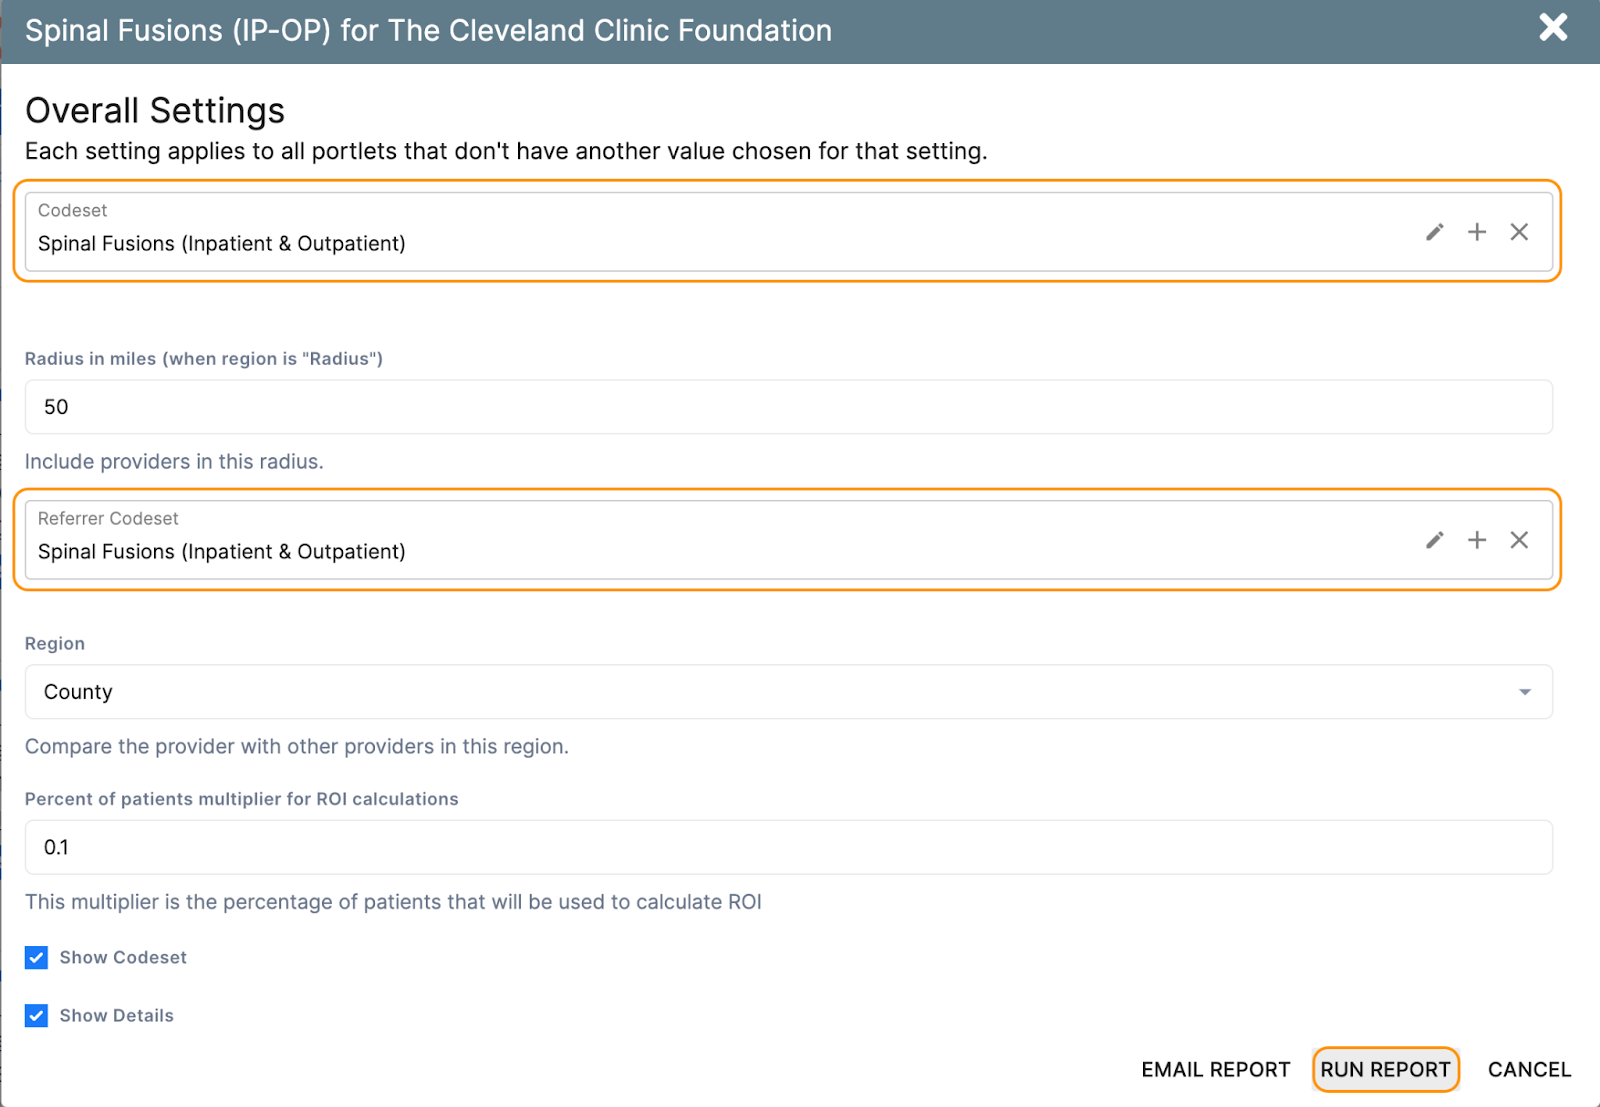Click the ROI percent multiplier input

(x=788, y=847)
